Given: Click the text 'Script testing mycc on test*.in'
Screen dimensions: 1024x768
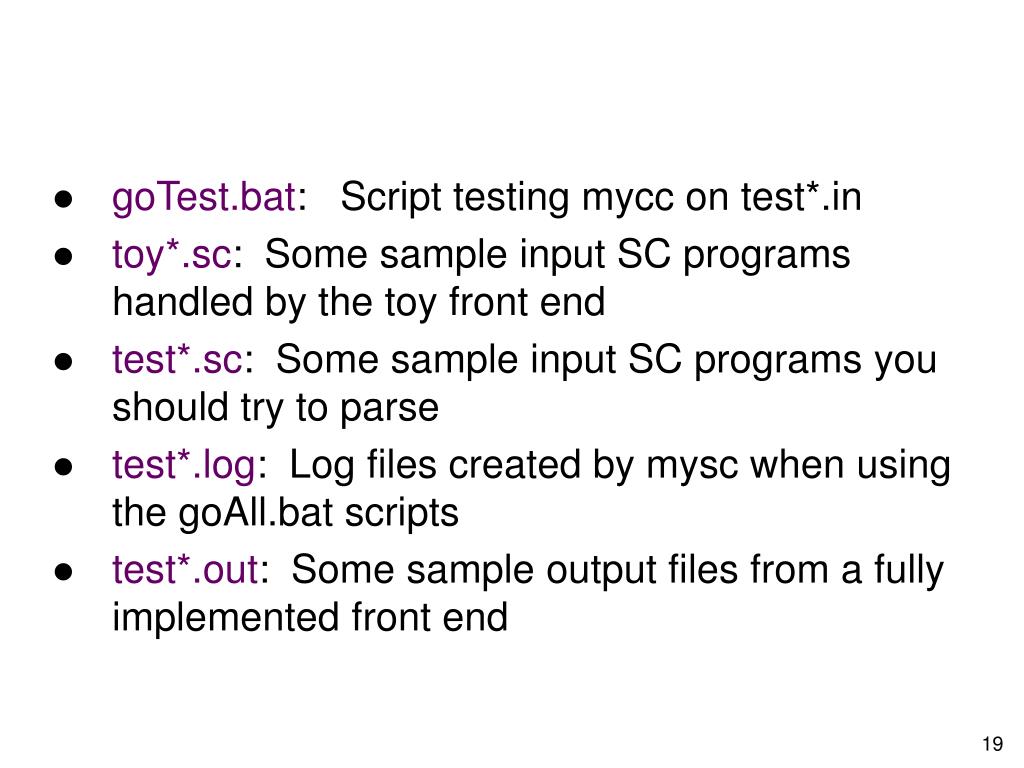Looking at the screenshot, I should (601, 197).
